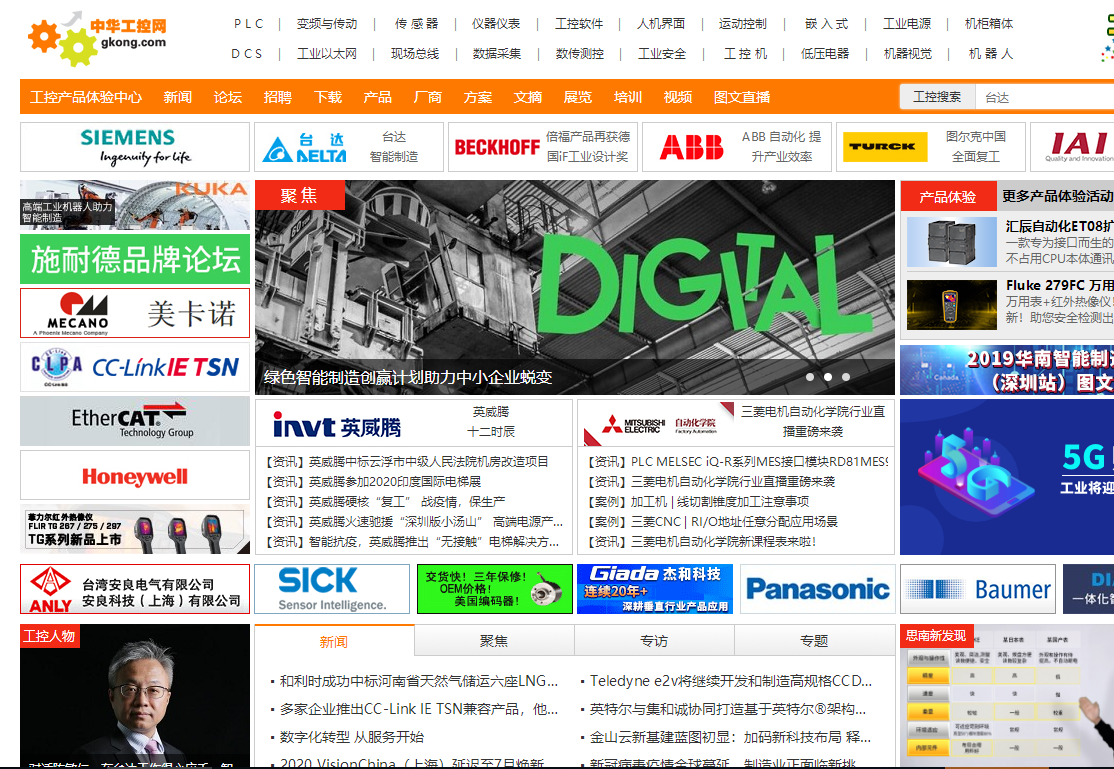
Task: Select the second carousel dot on DIGITAL banner
Action: click(828, 377)
